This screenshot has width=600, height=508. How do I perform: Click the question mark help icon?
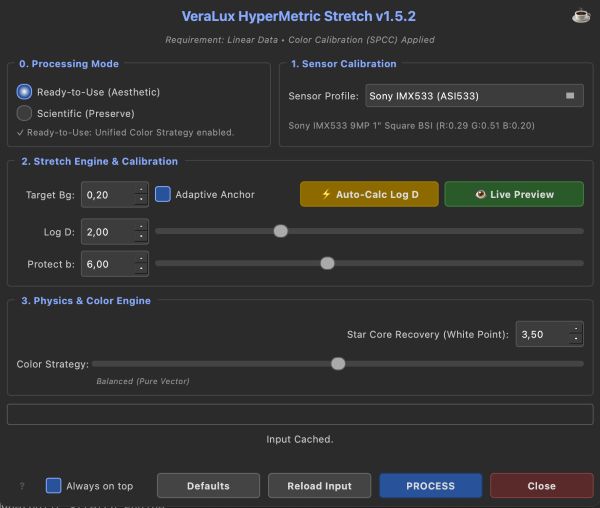22,486
